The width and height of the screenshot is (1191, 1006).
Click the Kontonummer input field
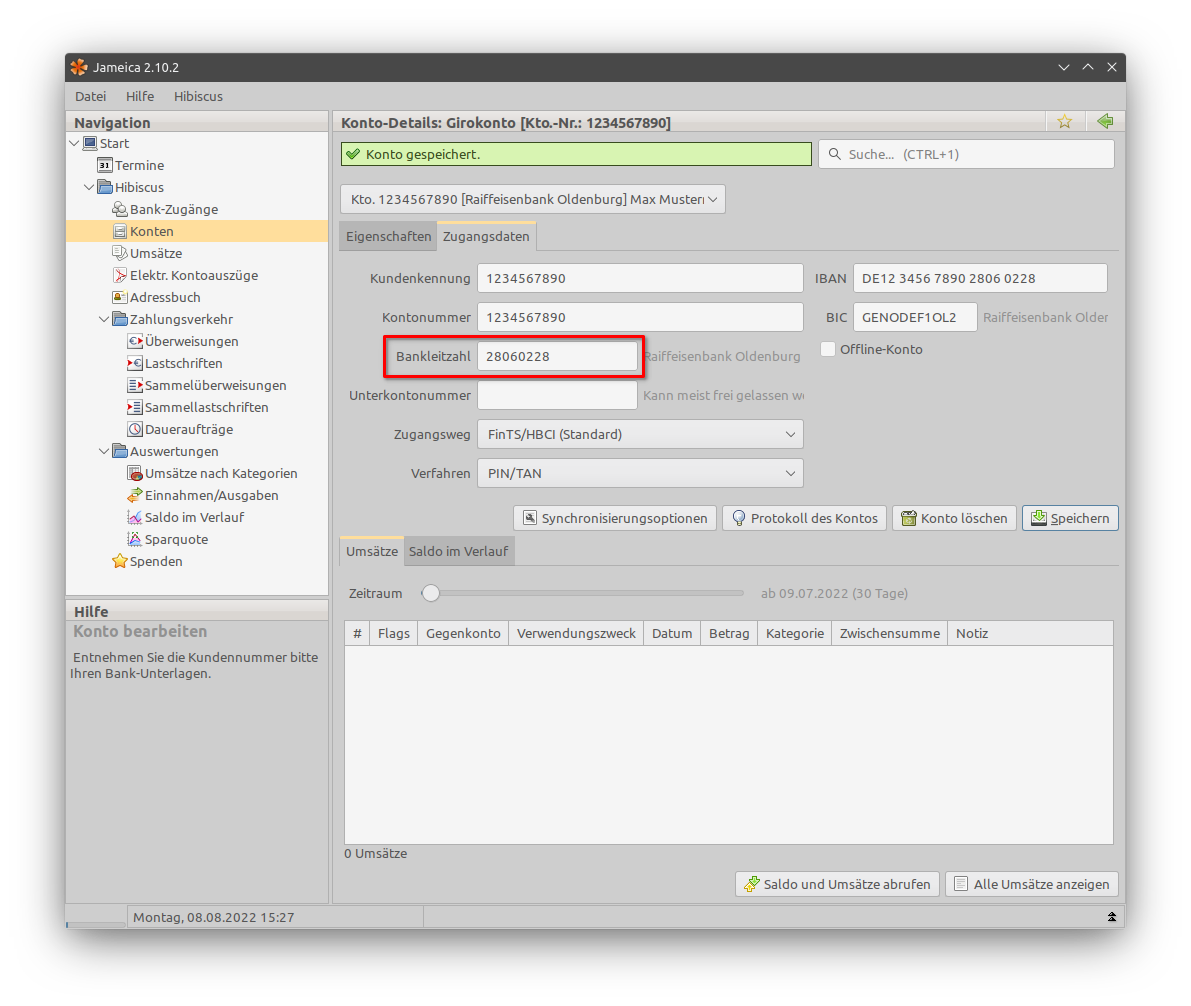[x=640, y=318]
